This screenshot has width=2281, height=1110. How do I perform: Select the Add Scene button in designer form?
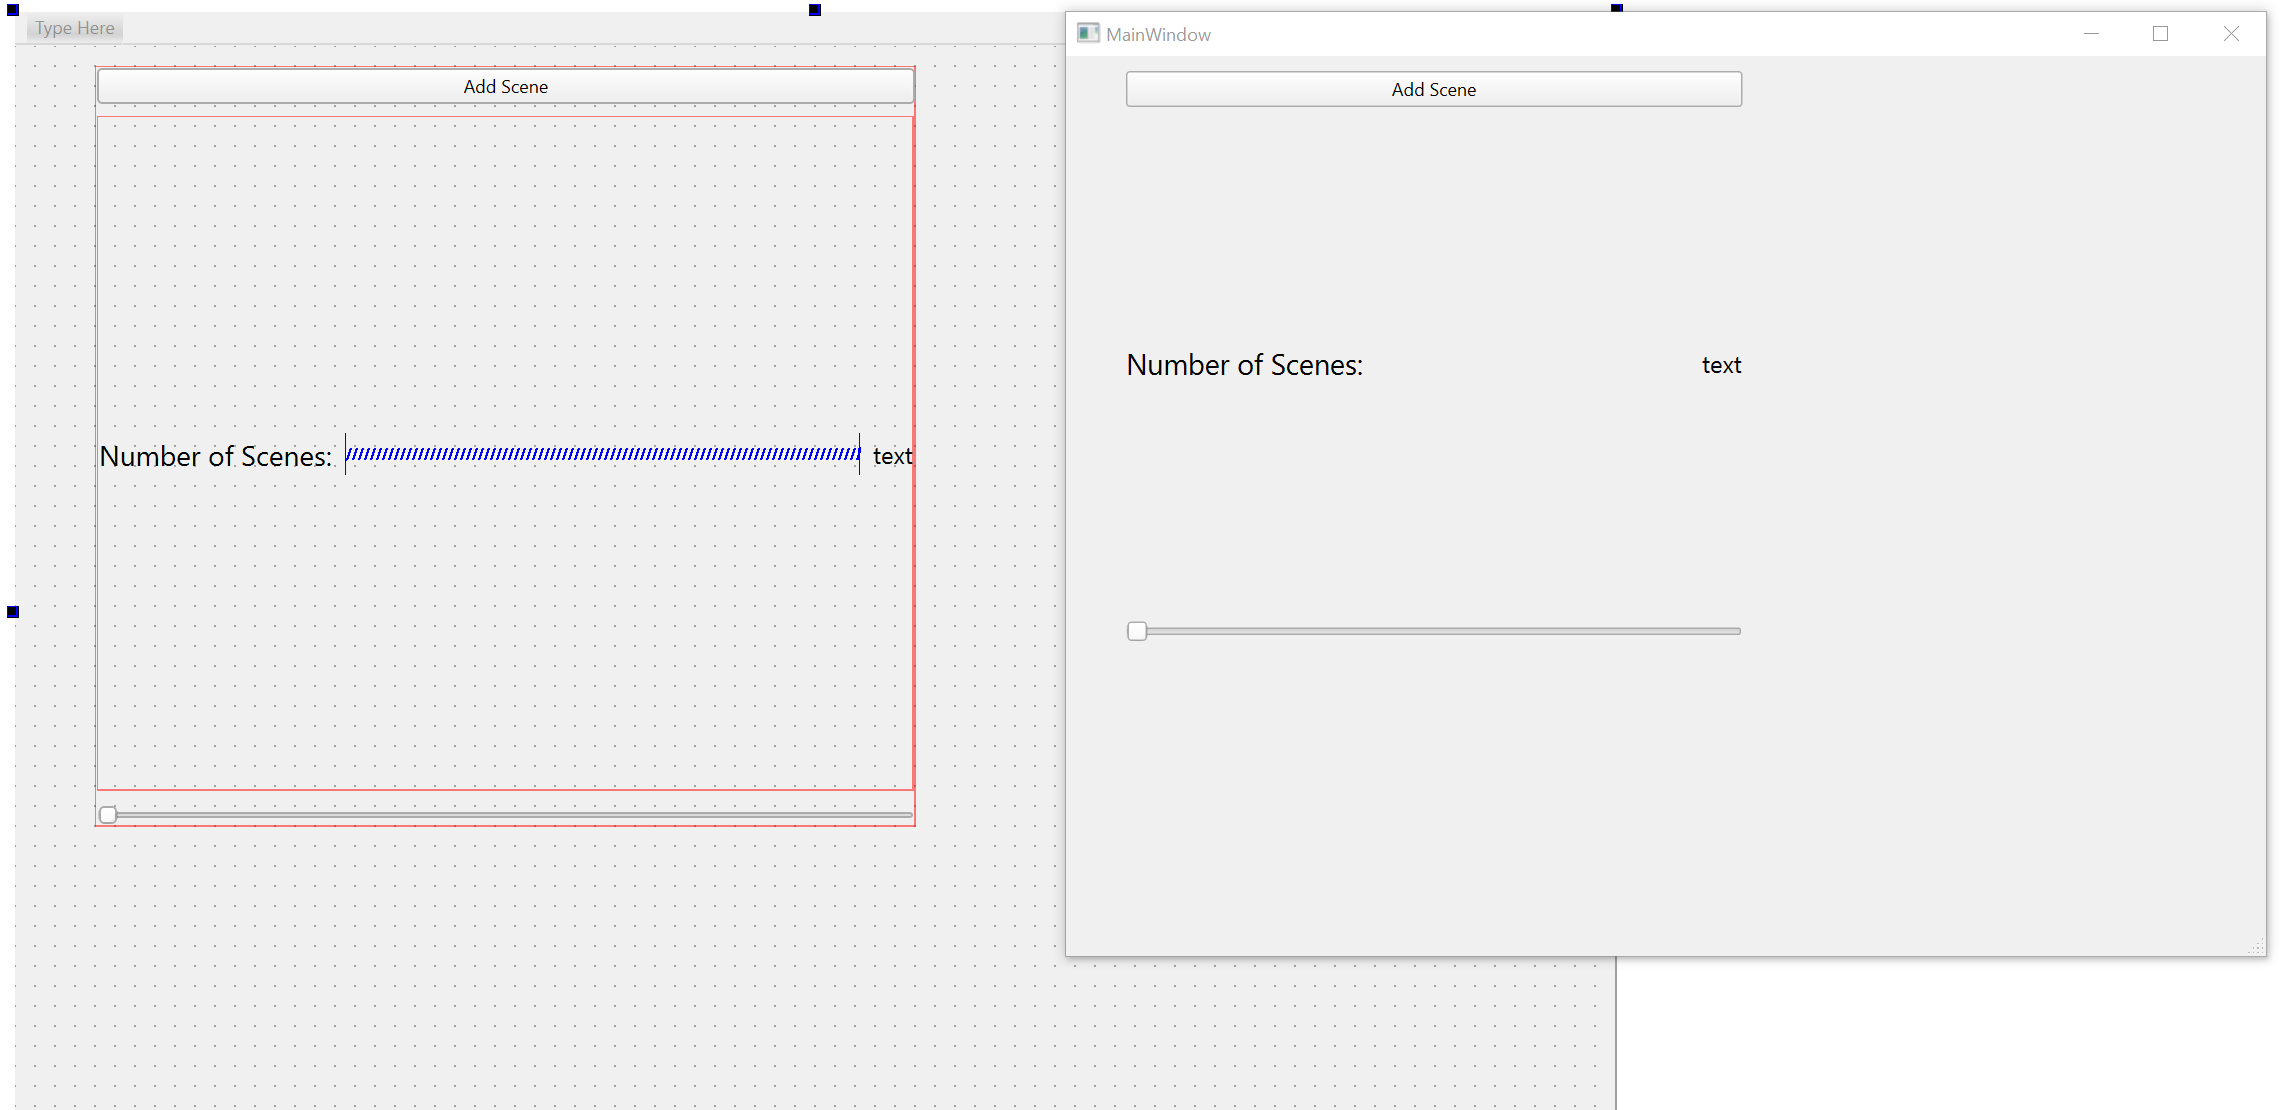tap(506, 87)
